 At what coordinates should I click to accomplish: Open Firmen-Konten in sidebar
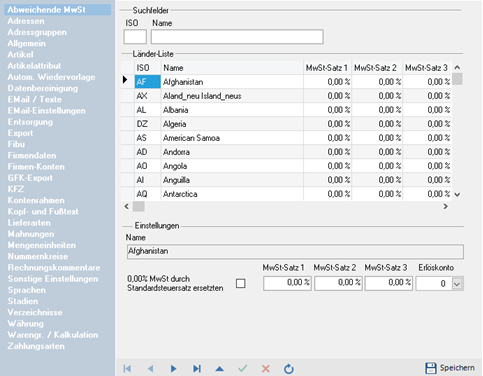tap(36, 167)
